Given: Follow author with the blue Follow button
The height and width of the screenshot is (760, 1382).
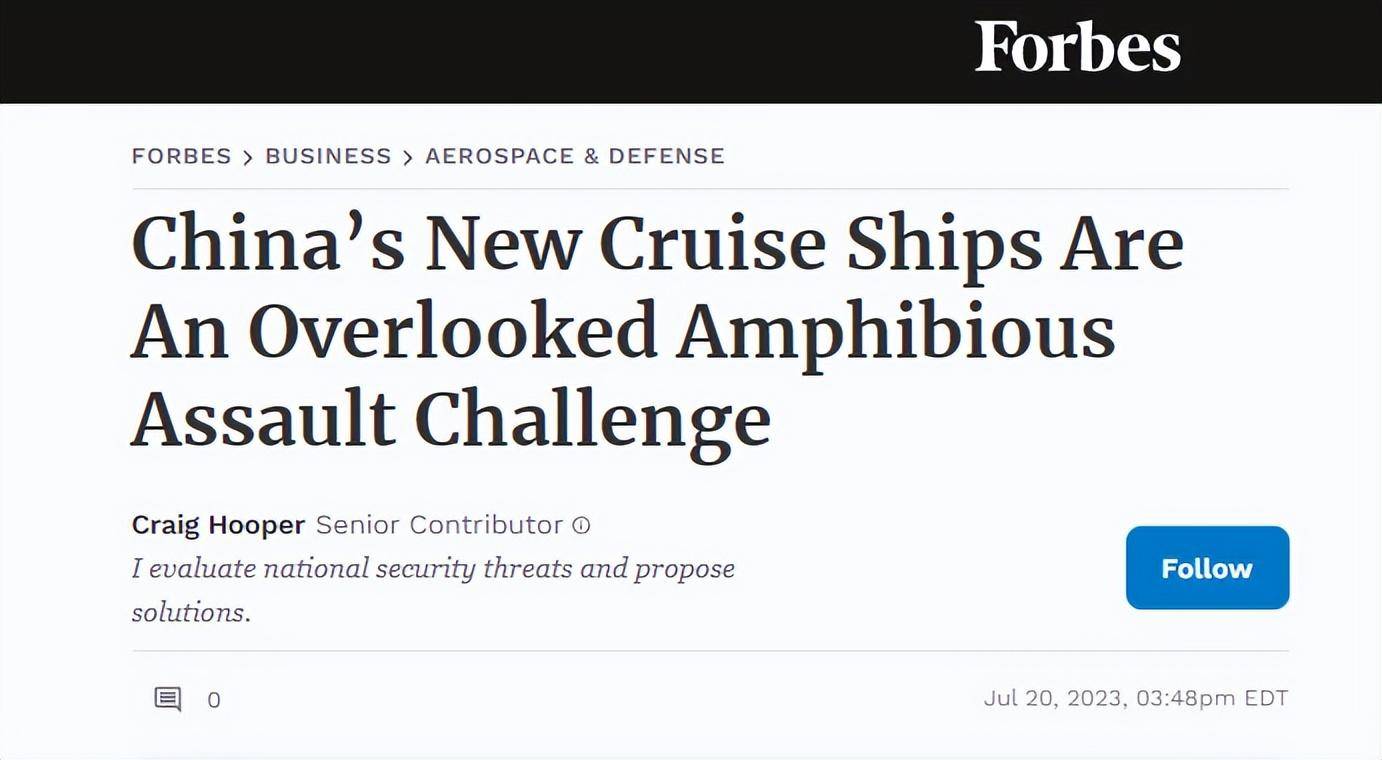Looking at the screenshot, I should (x=1207, y=568).
